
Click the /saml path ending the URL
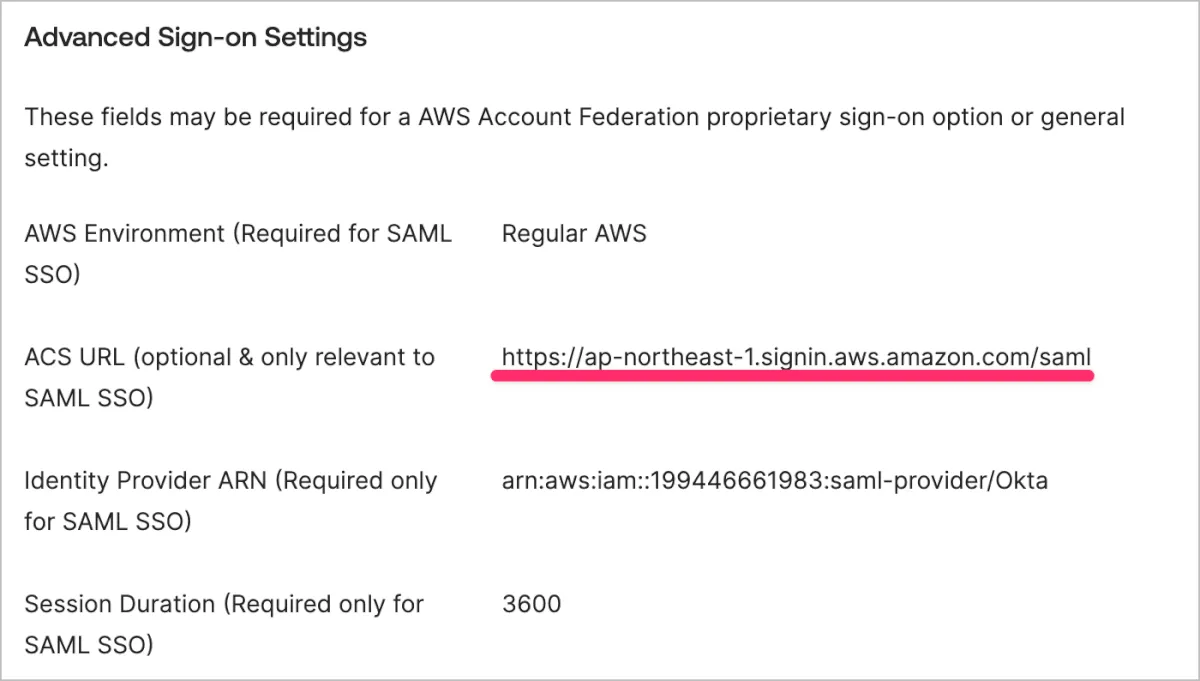pyautogui.click(x=1064, y=357)
